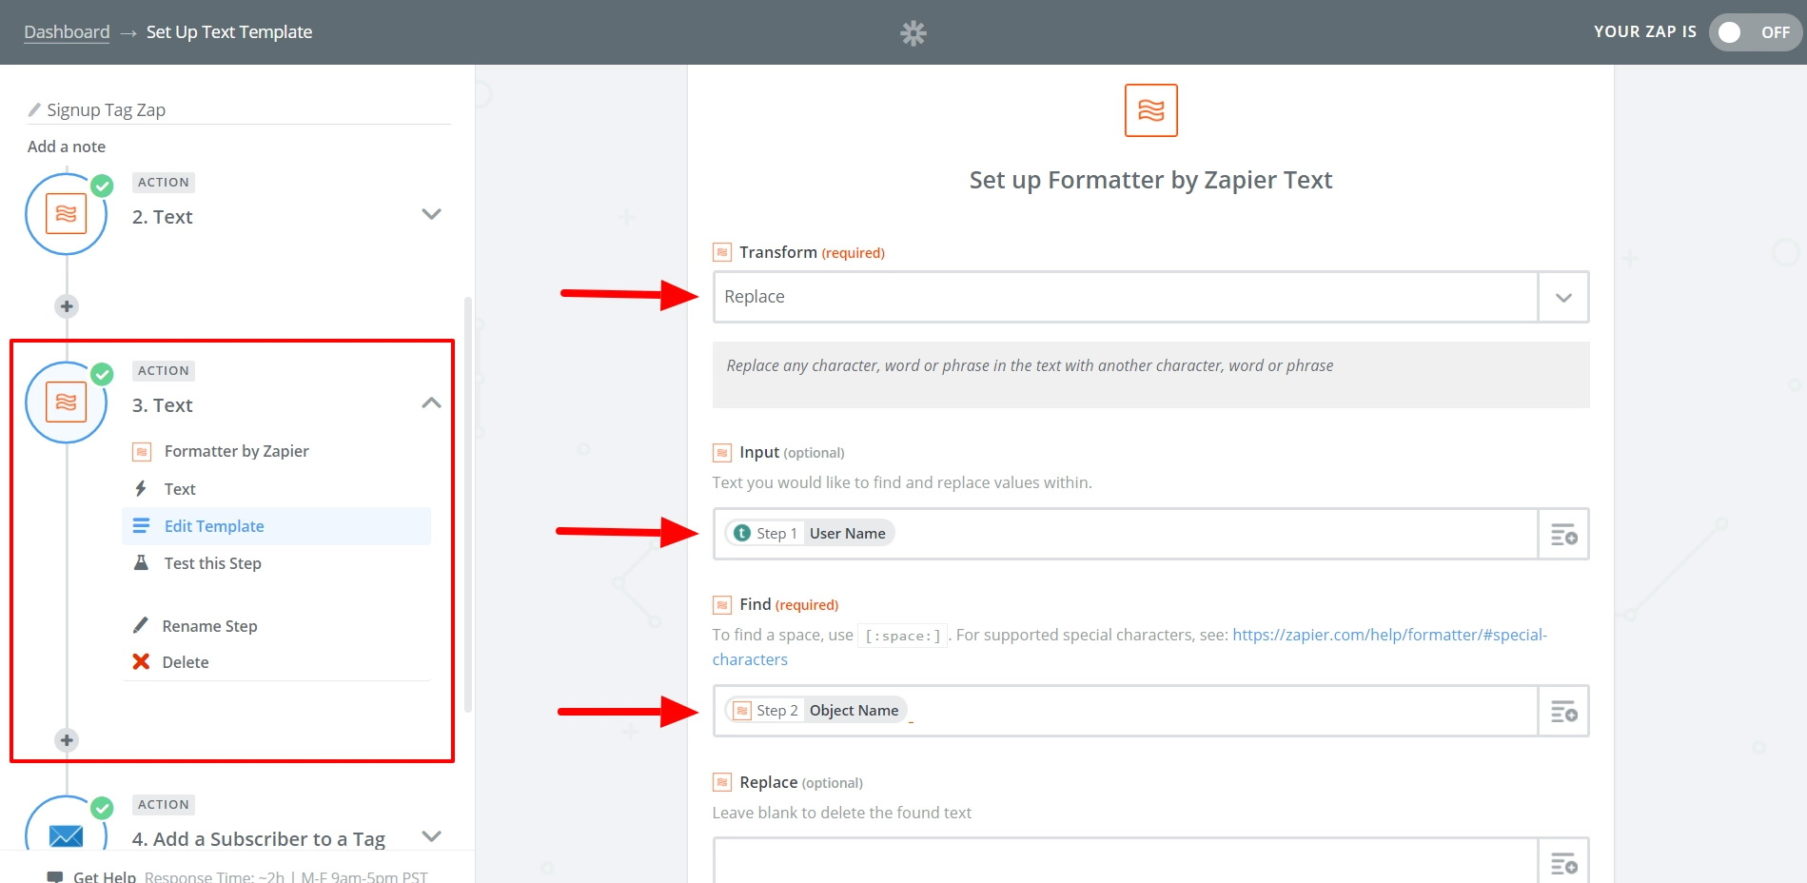This screenshot has height=883, width=1807.
Task: Click the Transform dropdown arrow
Action: [x=1564, y=297]
